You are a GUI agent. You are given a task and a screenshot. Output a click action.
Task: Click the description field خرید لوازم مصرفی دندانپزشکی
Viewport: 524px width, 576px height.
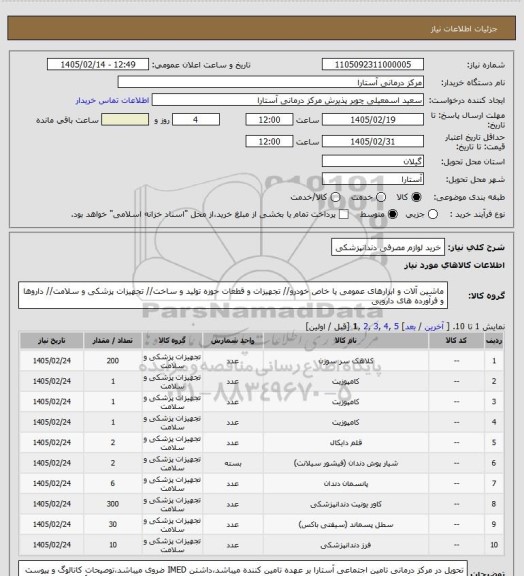(388, 248)
